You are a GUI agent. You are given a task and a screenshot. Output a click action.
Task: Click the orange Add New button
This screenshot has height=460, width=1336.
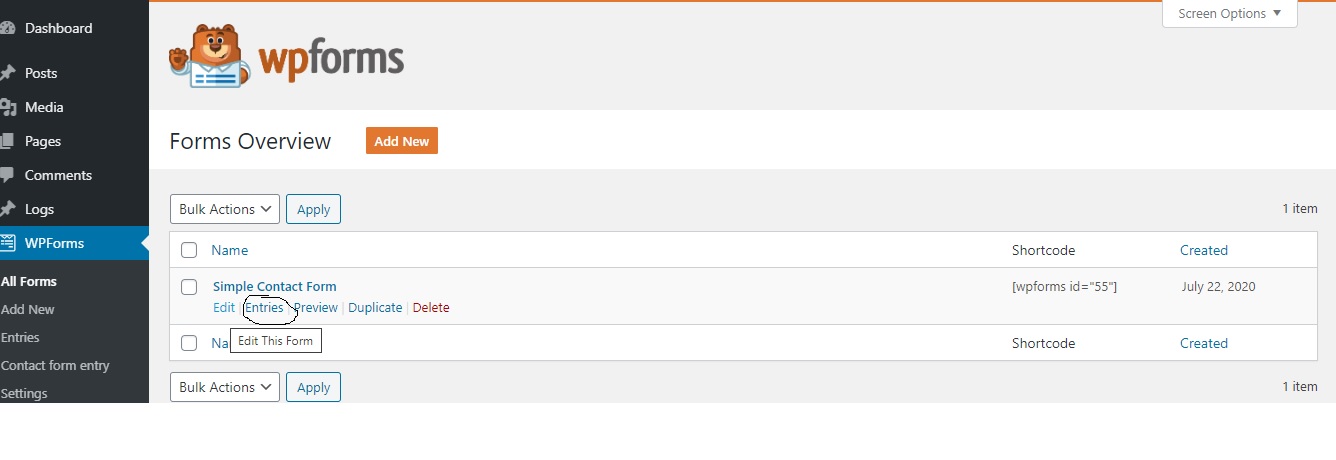point(402,141)
